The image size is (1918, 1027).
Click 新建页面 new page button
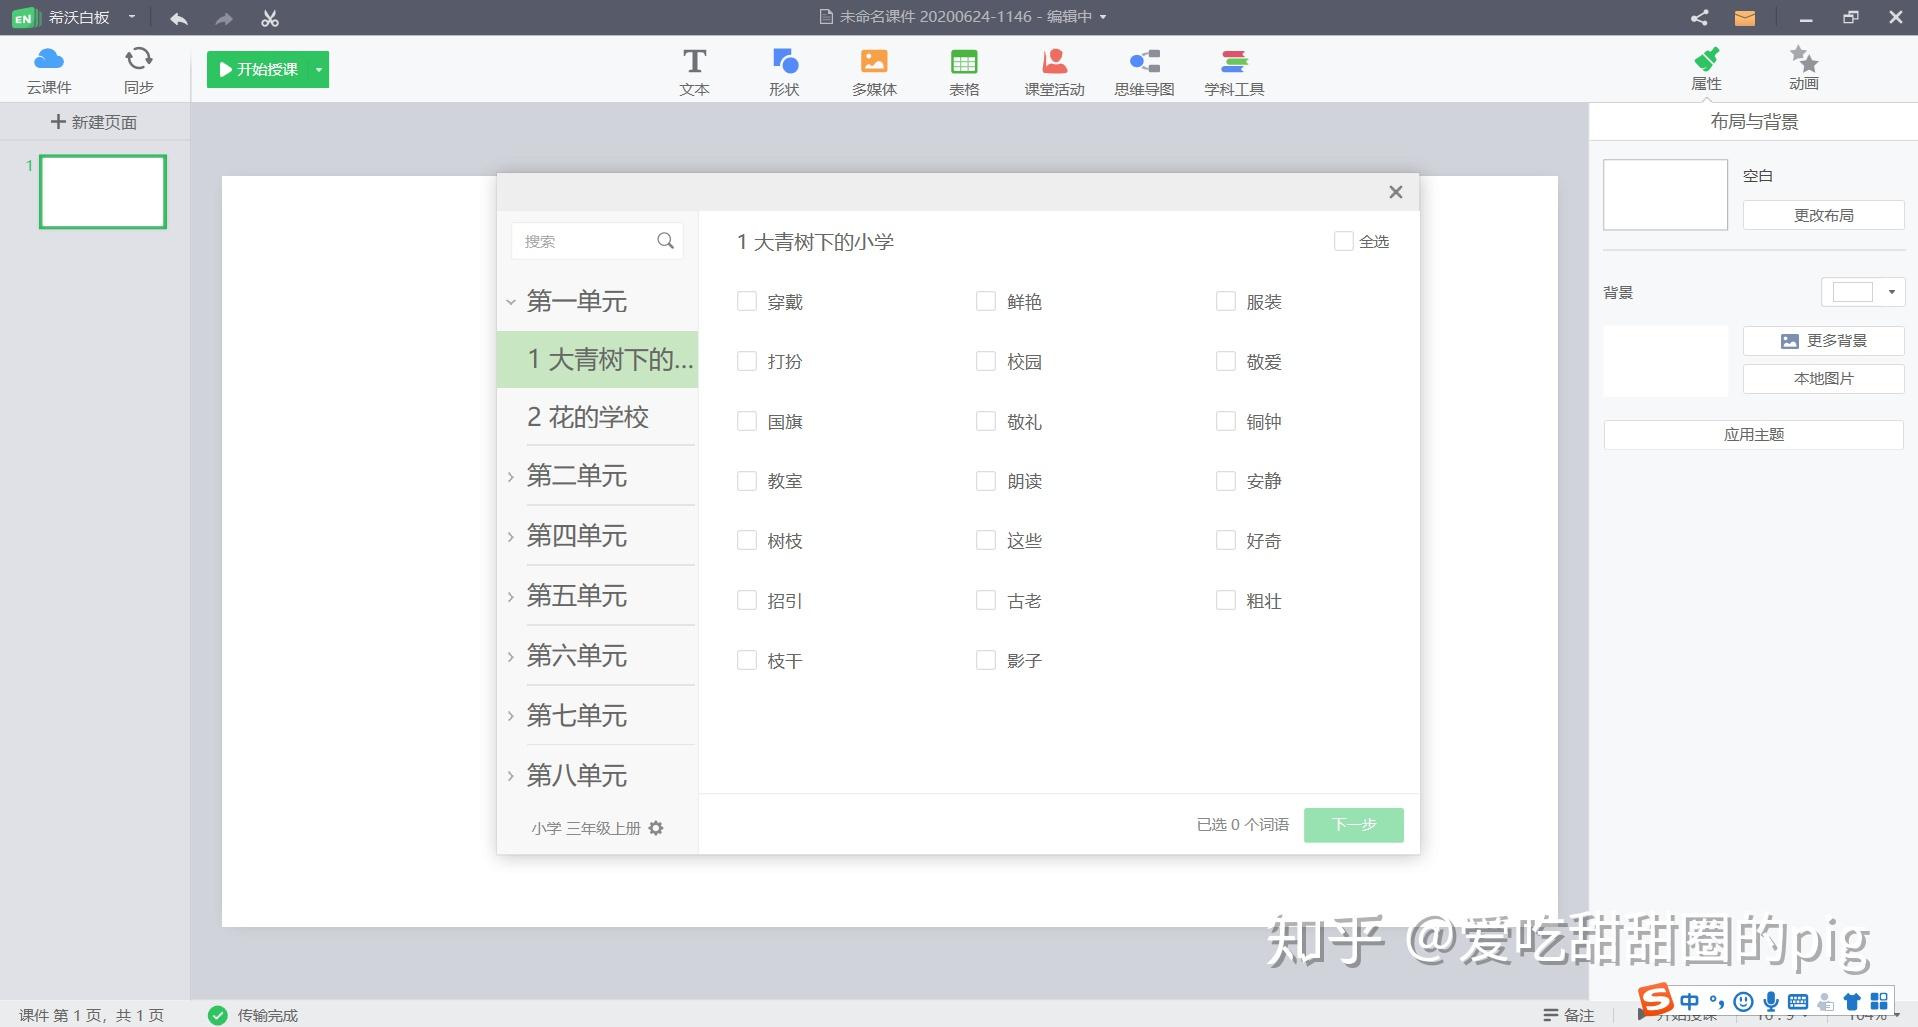pos(94,122)
